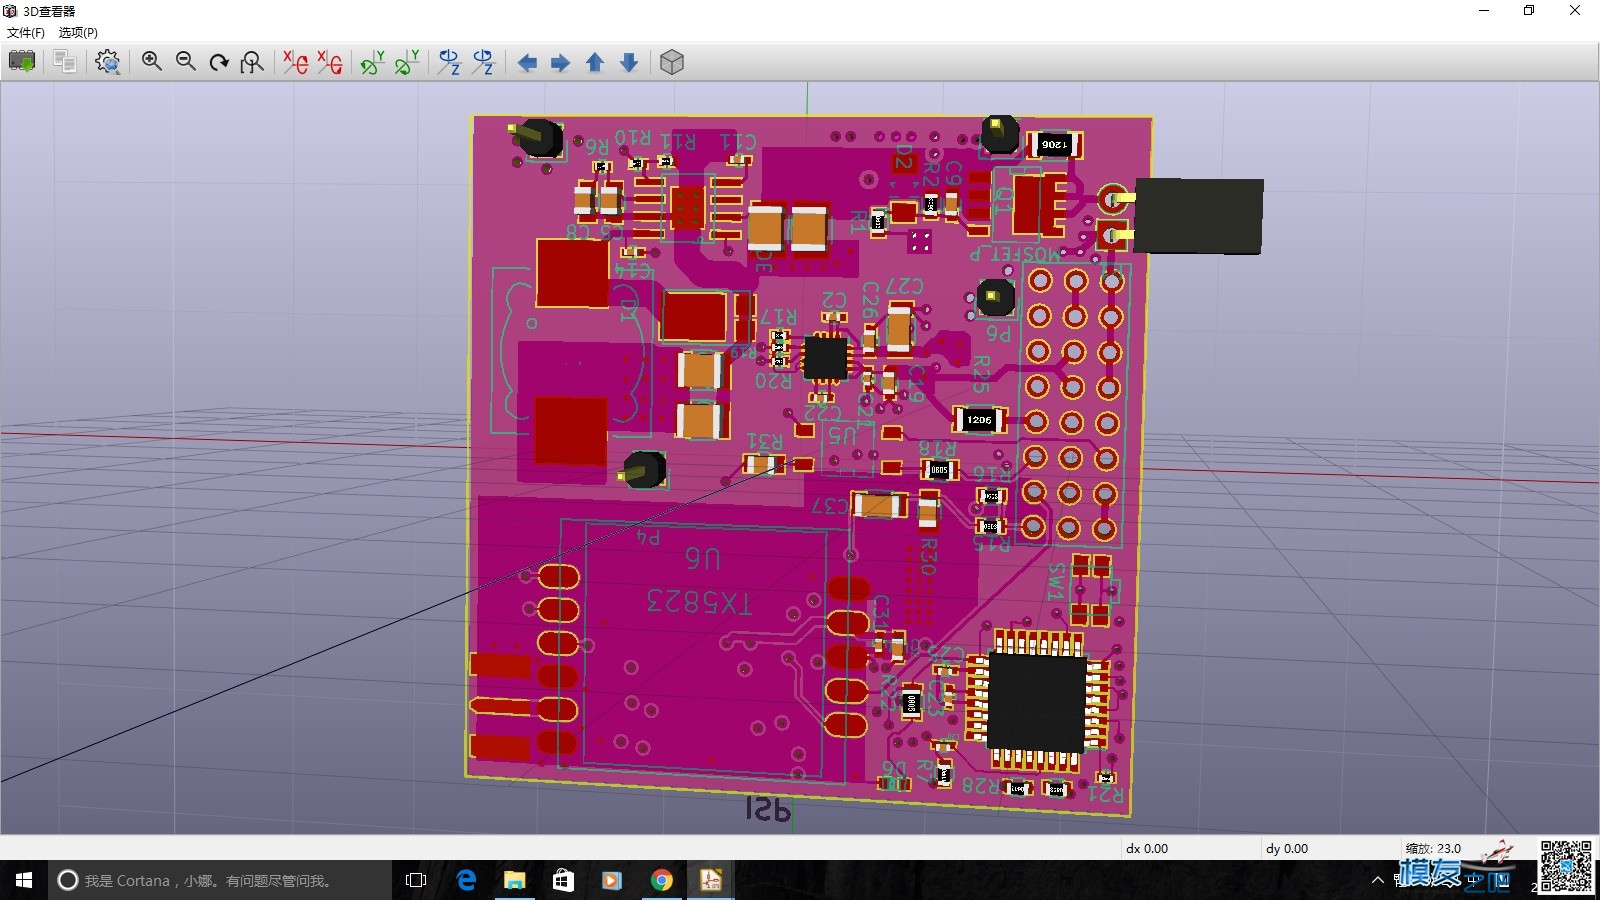
Task: Click the reload board icon
Action: point(22,62)
